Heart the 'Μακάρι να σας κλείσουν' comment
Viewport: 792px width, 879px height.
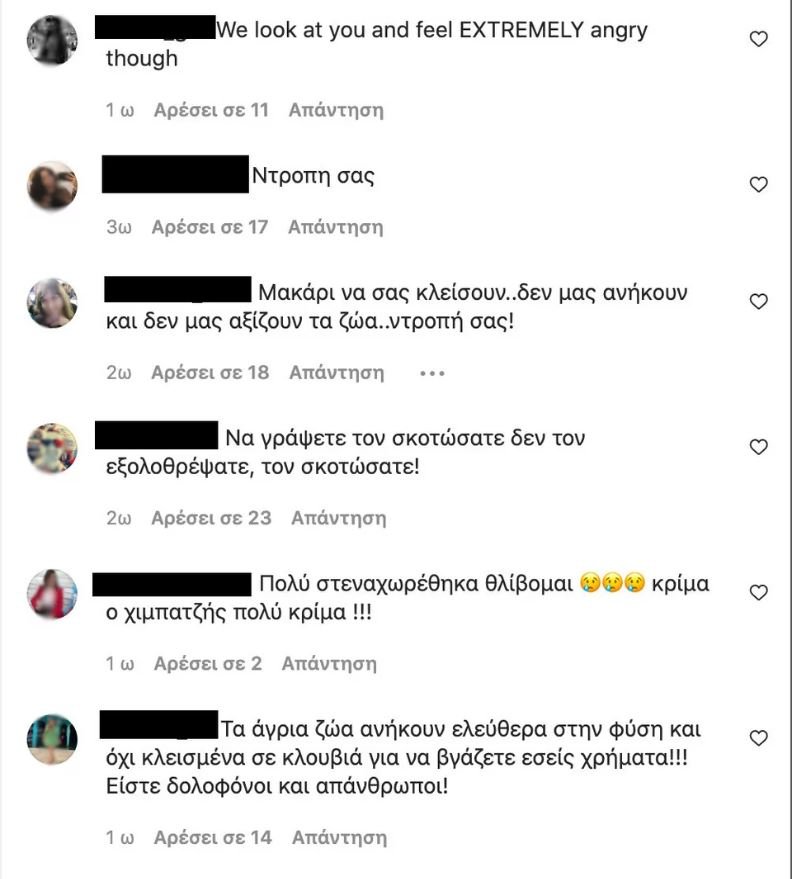coord(758,302)
